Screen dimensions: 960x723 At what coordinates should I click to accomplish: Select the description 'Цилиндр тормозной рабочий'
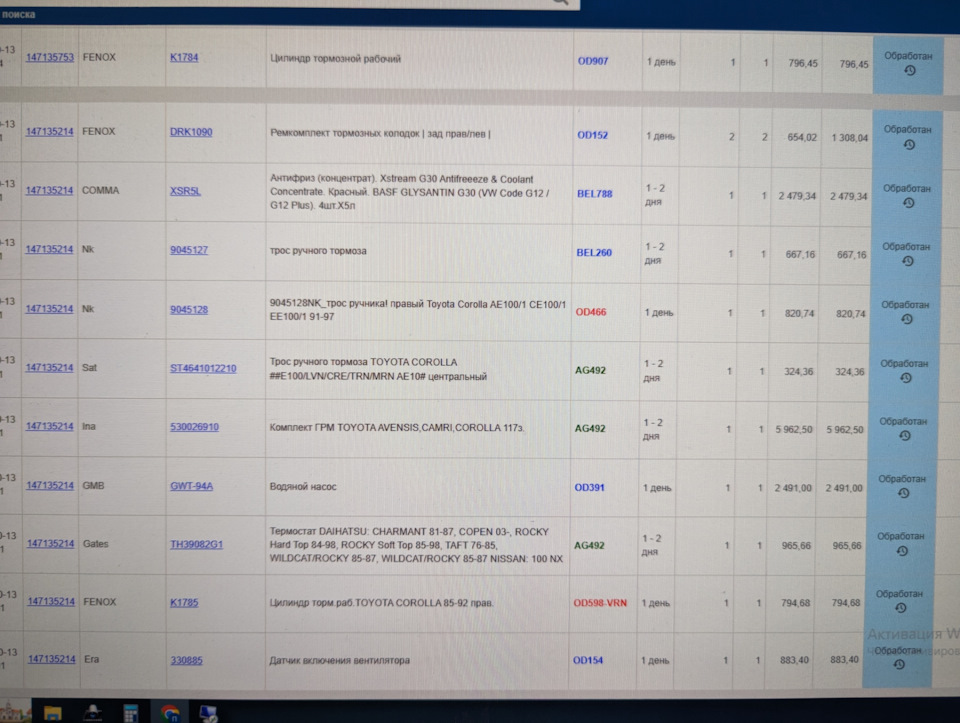pyautogui.click(x=336, y=59)
